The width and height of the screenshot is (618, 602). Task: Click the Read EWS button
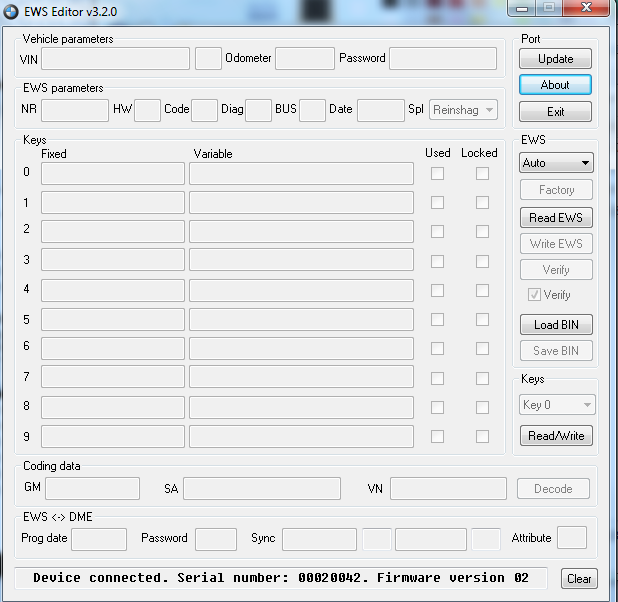[x=556, y=217]
